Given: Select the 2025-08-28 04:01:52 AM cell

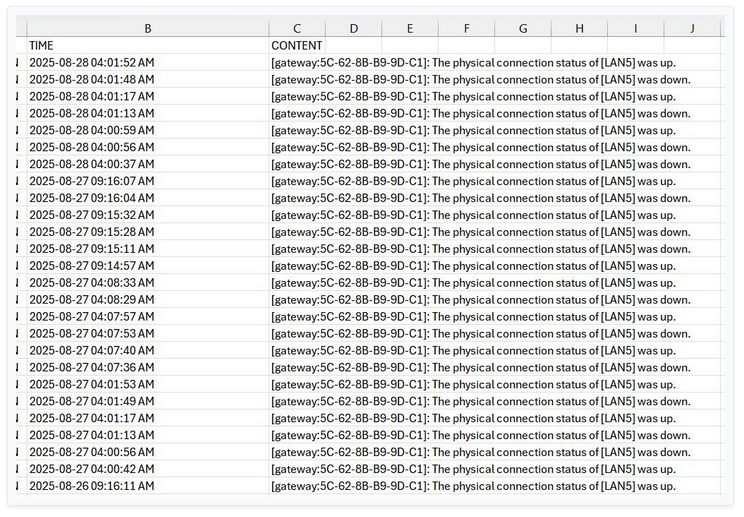Looking at the screenshot, I should (x=148, y=63).
